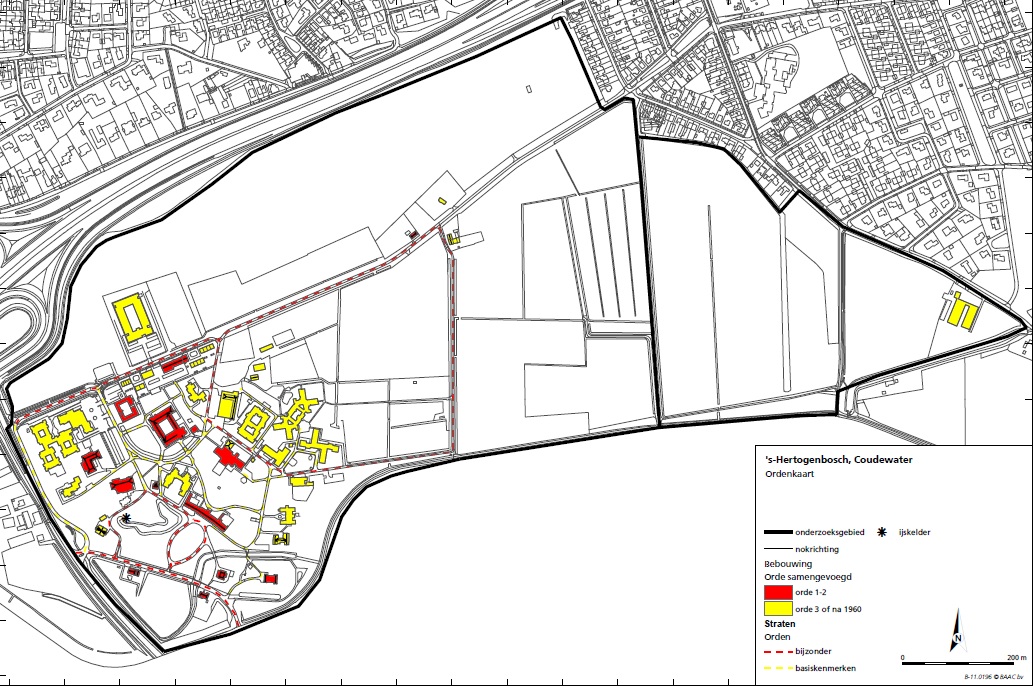1033x686 pixels.
Task: Click the Bebouwing legend heading
Action: click(x=788, y=564)
